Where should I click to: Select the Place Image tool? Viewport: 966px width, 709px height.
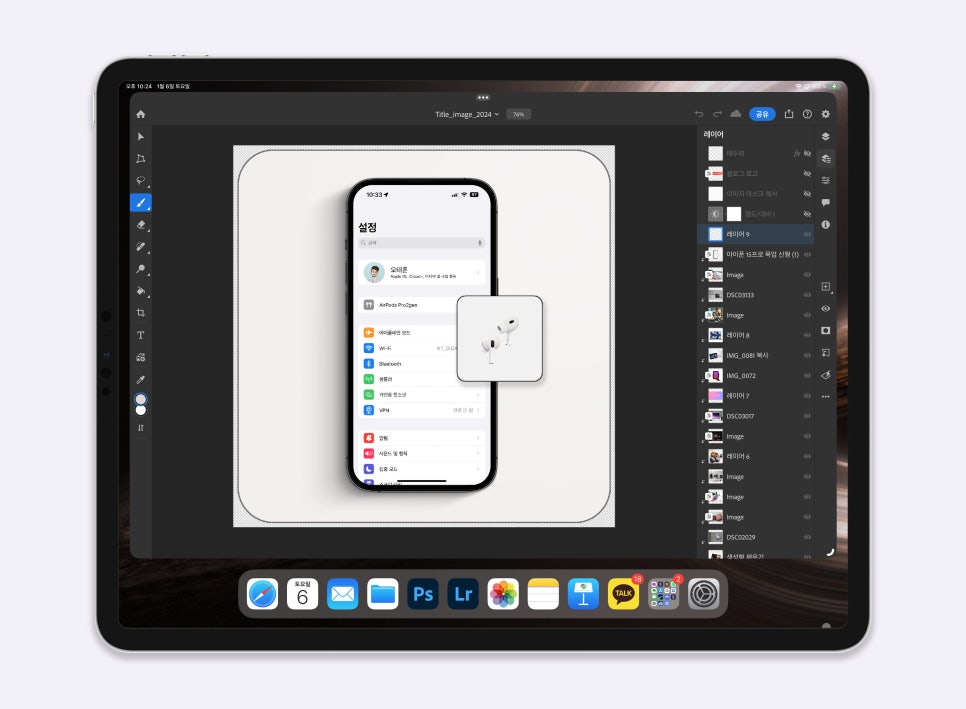(140, 357)
